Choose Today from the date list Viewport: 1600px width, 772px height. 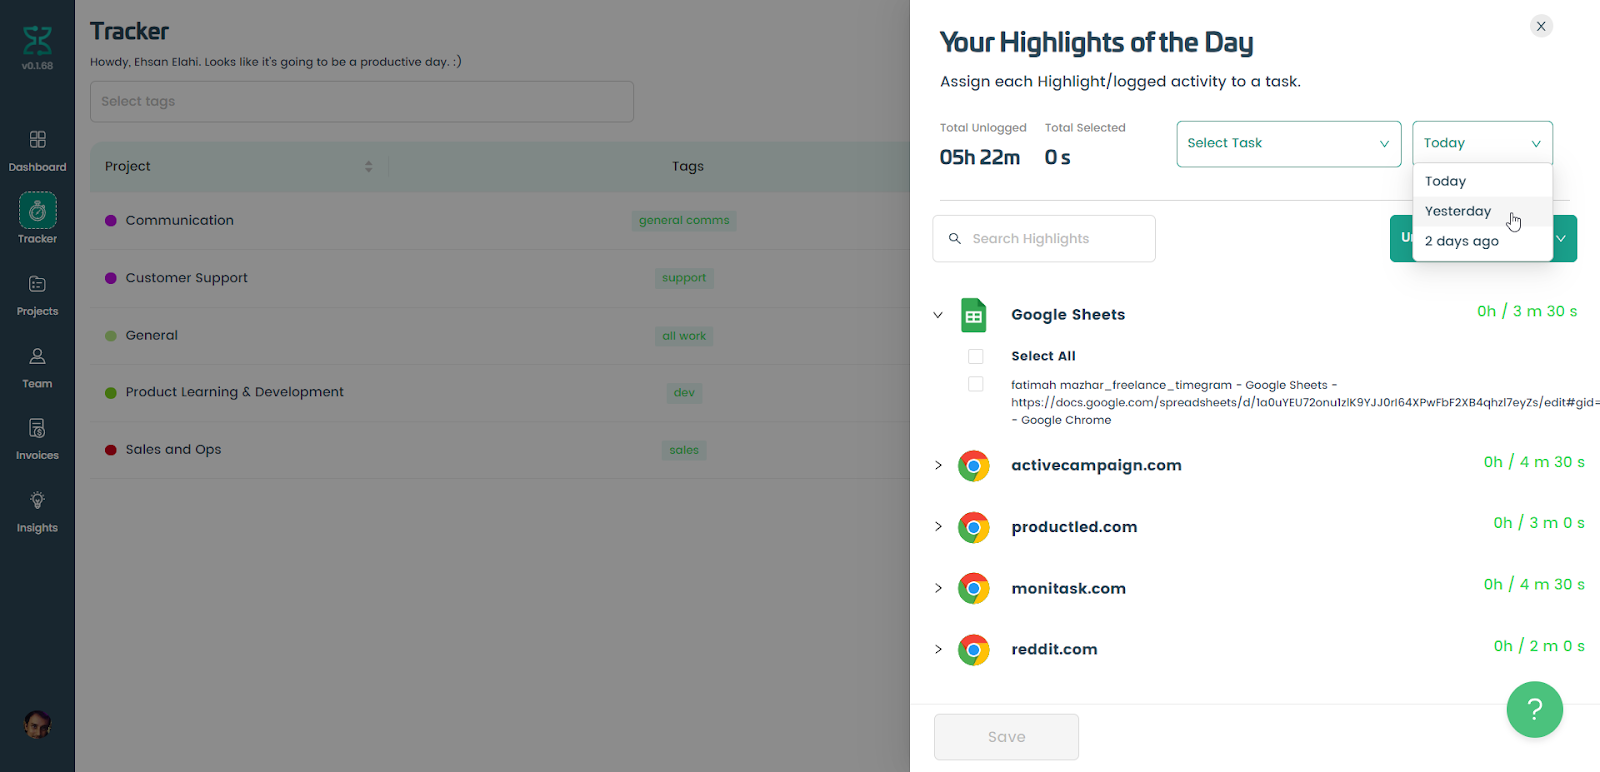(1482, 181)
